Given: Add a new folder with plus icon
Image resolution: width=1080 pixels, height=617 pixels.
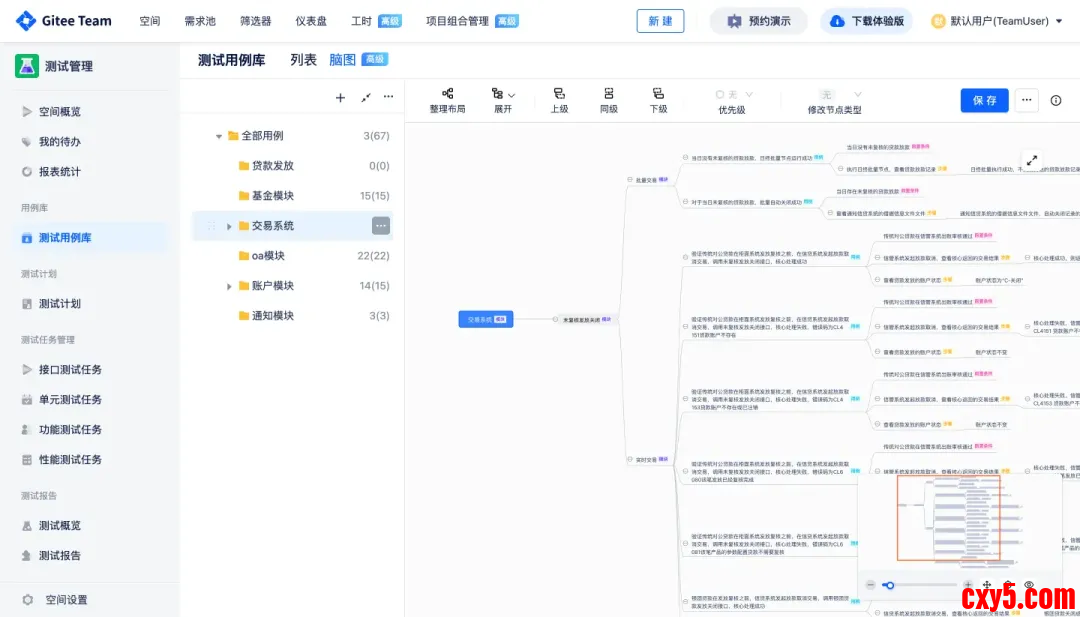Looking at the screenshot, I should [340, 98].
